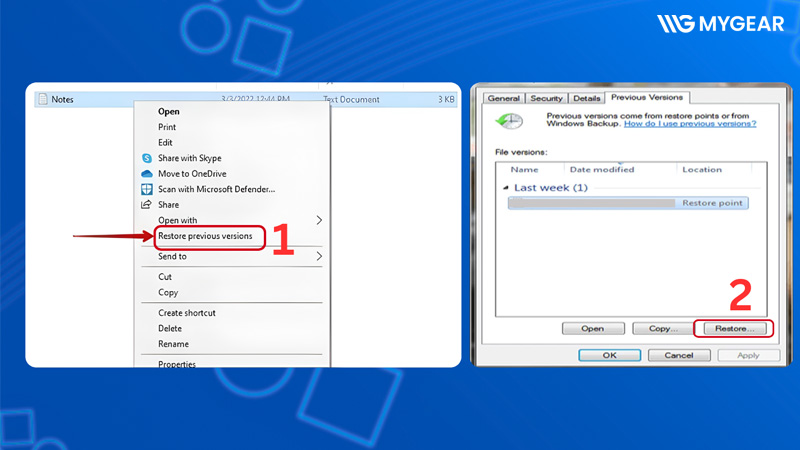800x450 pixels.
Task: Collapse the Last week group
Action: point(506,188)
